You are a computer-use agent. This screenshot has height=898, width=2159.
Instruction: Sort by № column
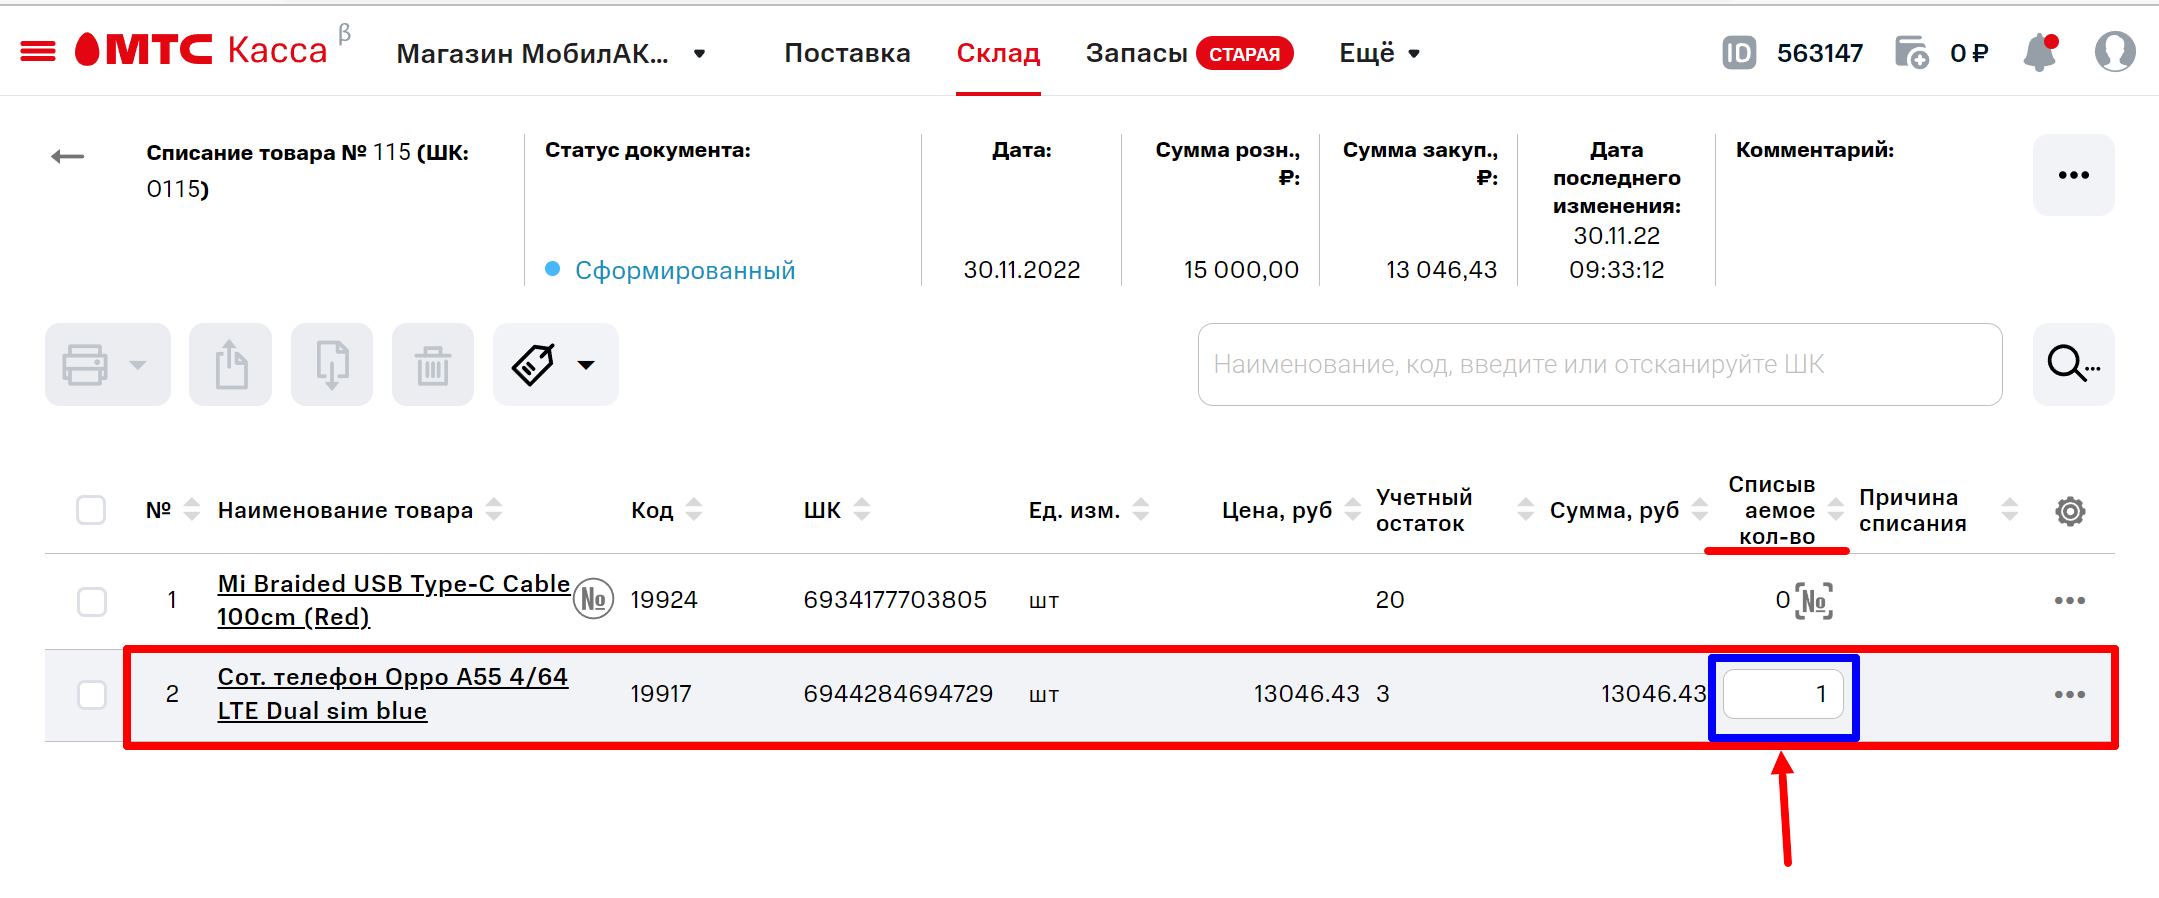coord(192,510)
